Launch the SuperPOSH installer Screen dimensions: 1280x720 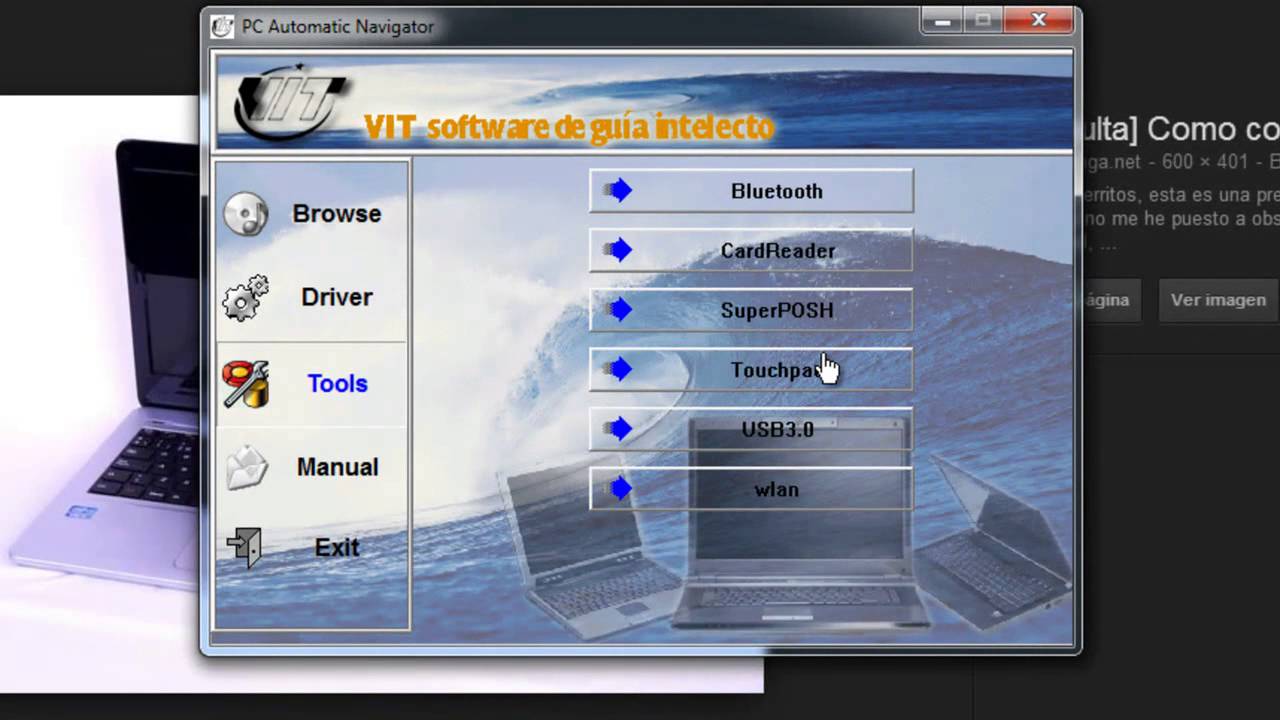(751, 310)
